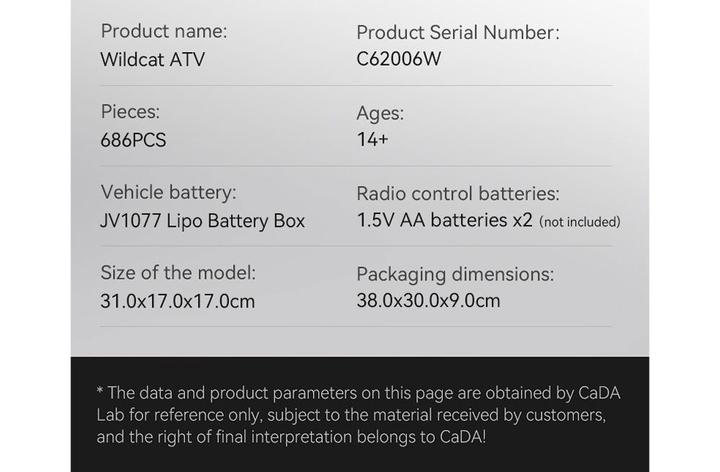Screen dimensions: 720x472
Task: Click the "Product name:" label
Action: point(164,31)
